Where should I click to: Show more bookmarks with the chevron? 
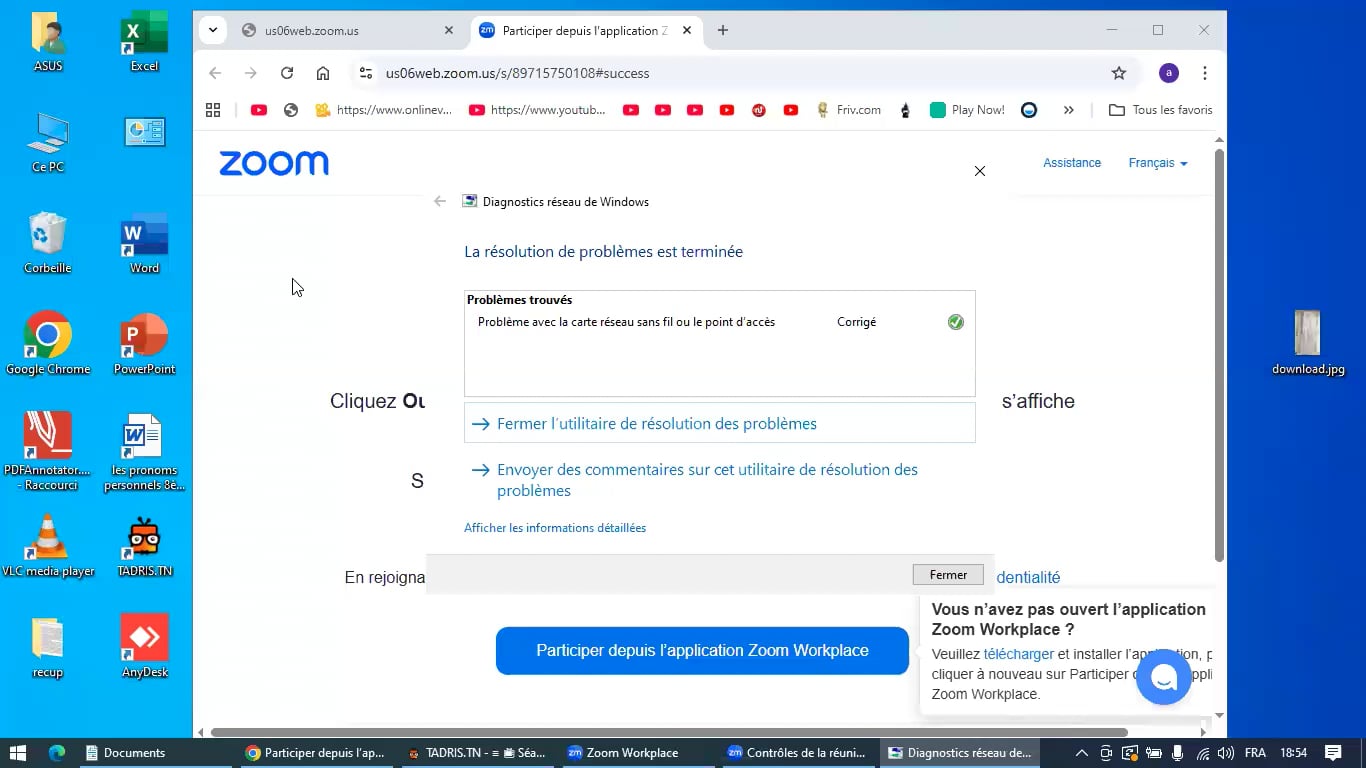click(x=1069, y=110)
